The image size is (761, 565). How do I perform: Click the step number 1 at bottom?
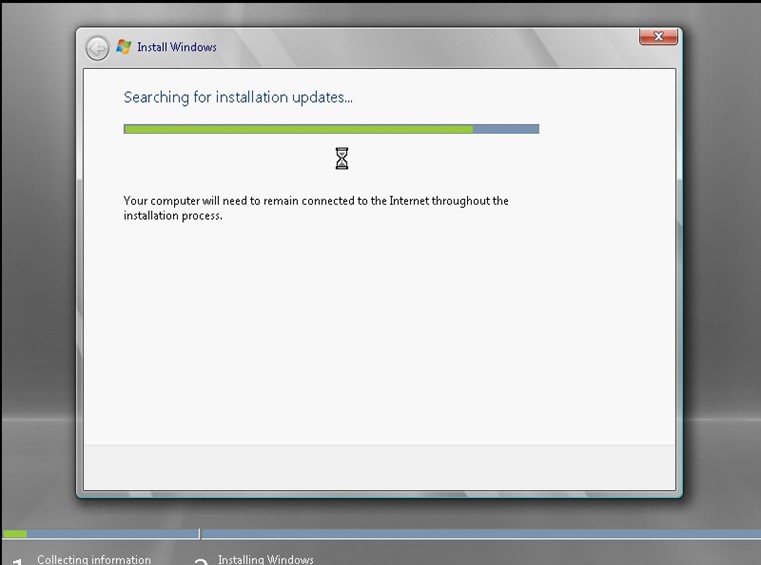point(17,561)
